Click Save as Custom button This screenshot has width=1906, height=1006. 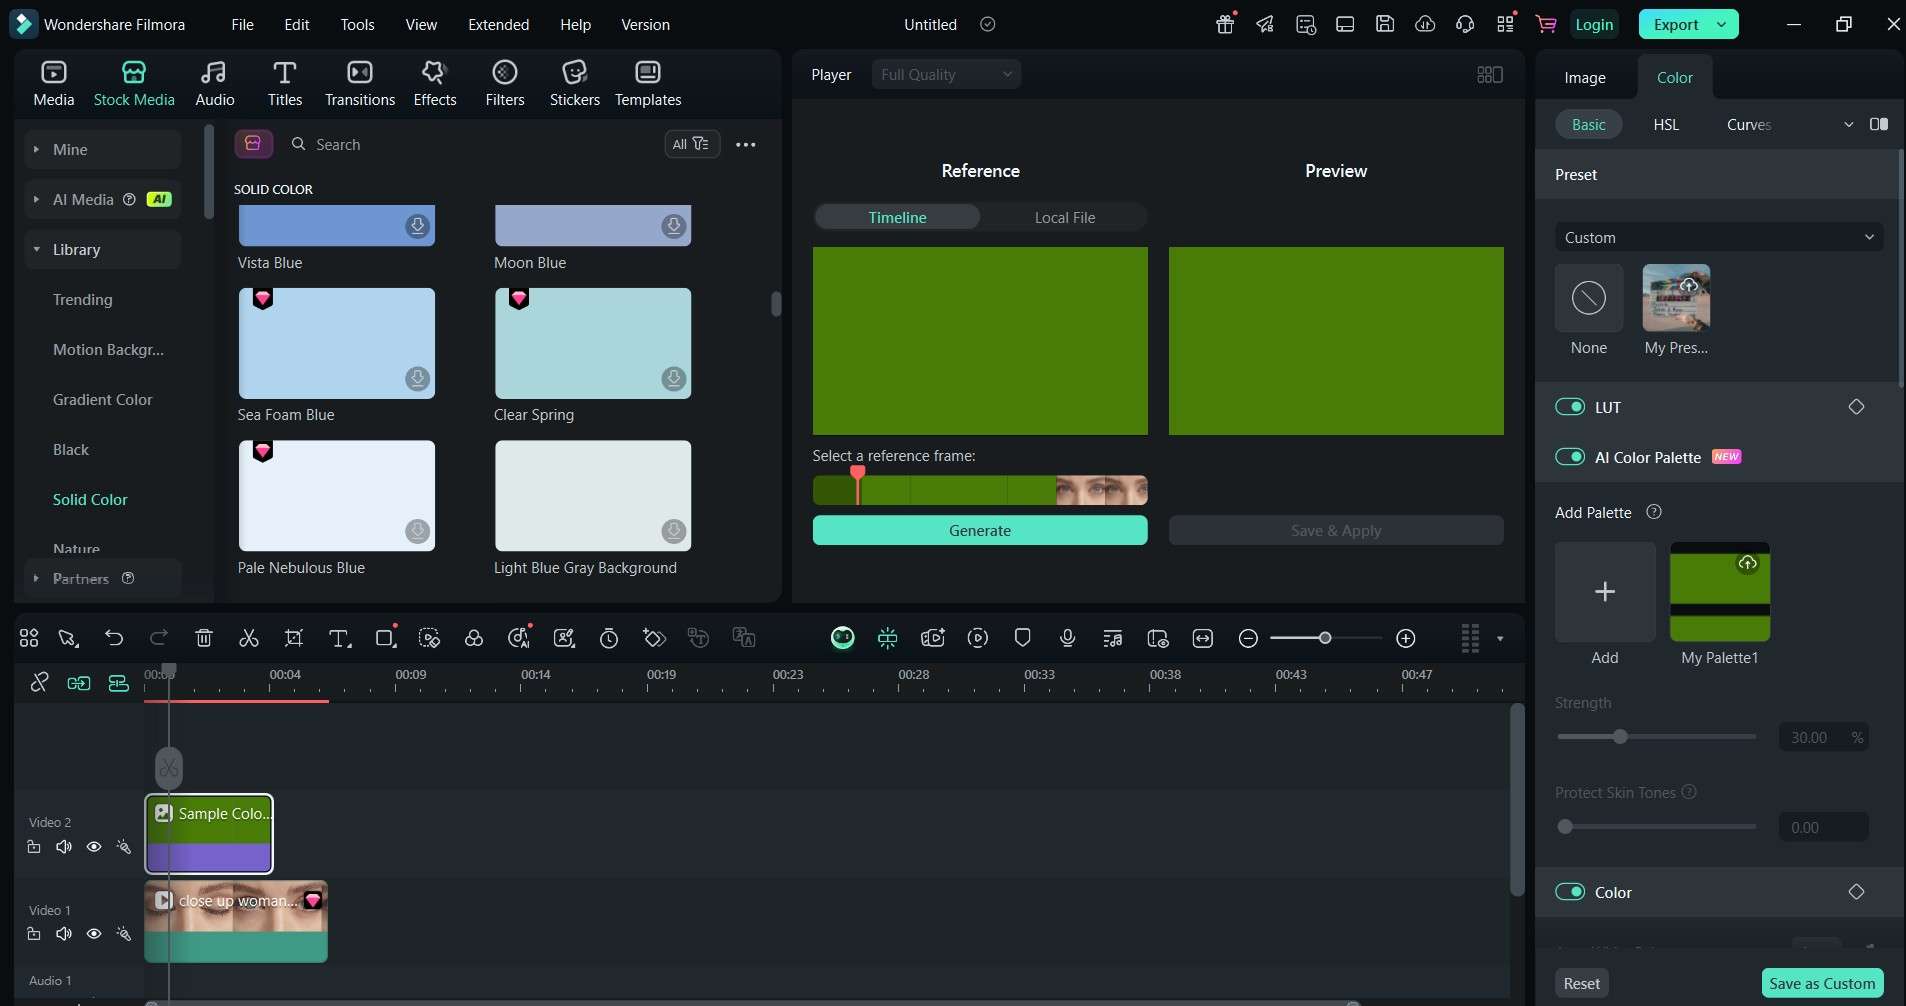coord(1822,983)
